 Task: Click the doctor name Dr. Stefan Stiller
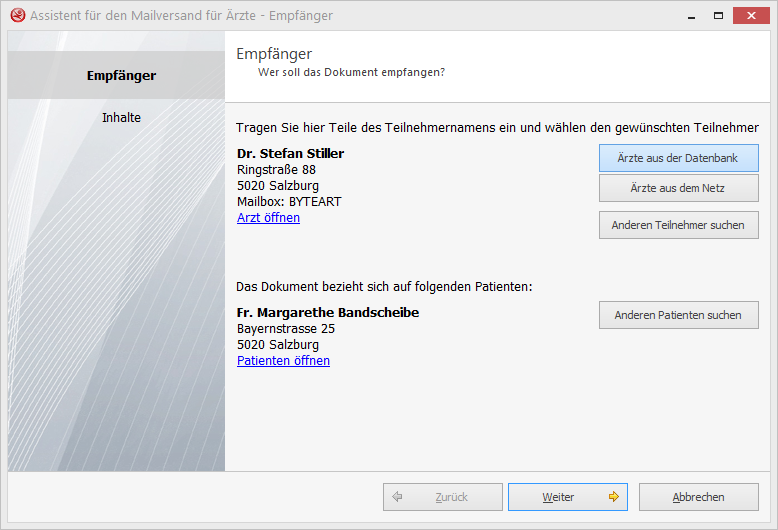pyautogui.click(x=290, y=154)
